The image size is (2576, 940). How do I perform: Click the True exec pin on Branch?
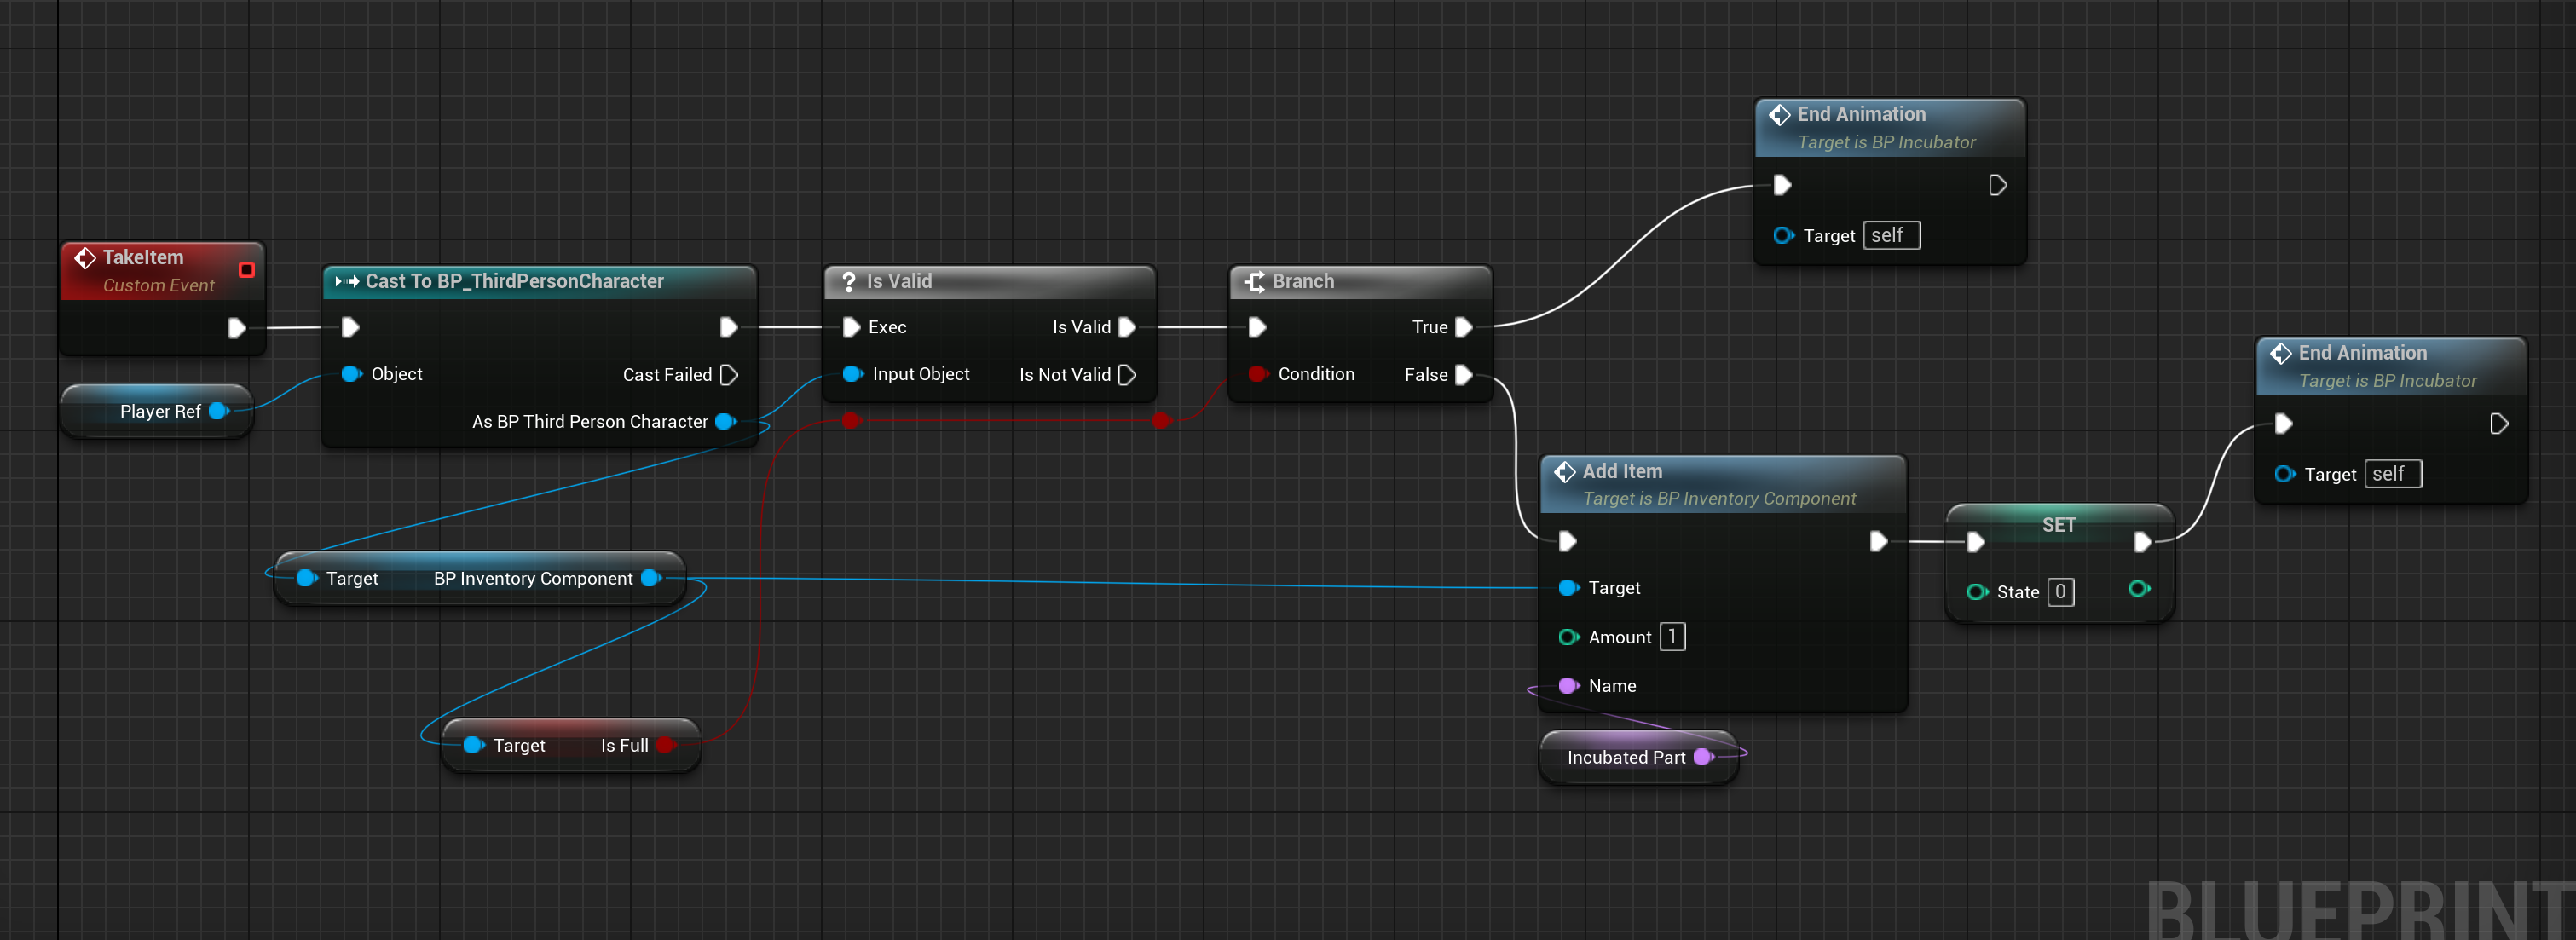[x=1464, y=327]
